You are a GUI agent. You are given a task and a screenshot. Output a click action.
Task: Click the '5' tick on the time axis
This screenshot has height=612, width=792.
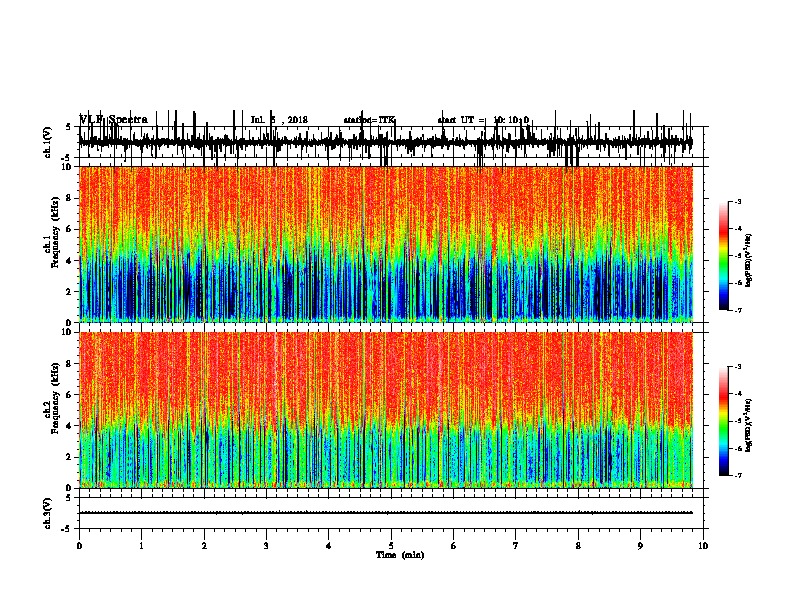[x=391, y=546]
